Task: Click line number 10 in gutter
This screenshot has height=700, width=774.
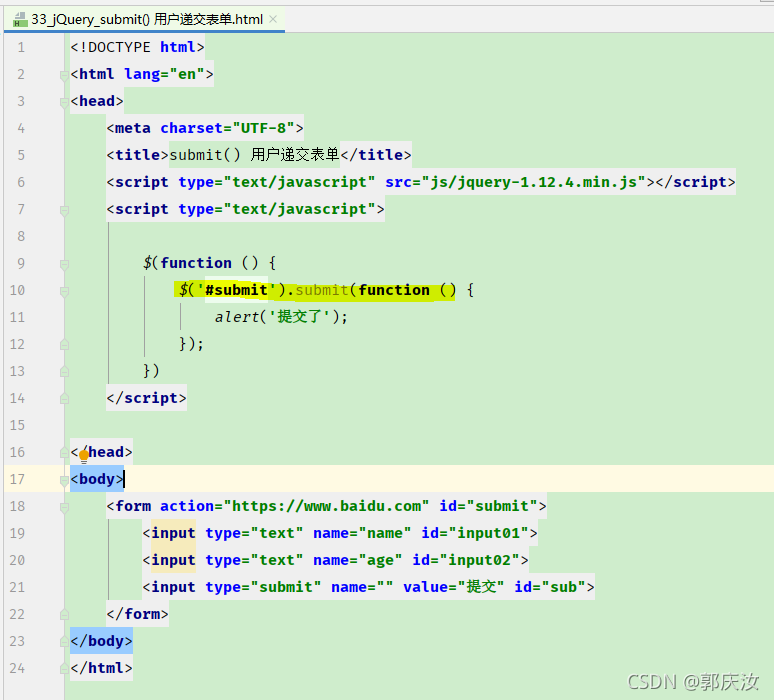Action: (17, 290)
